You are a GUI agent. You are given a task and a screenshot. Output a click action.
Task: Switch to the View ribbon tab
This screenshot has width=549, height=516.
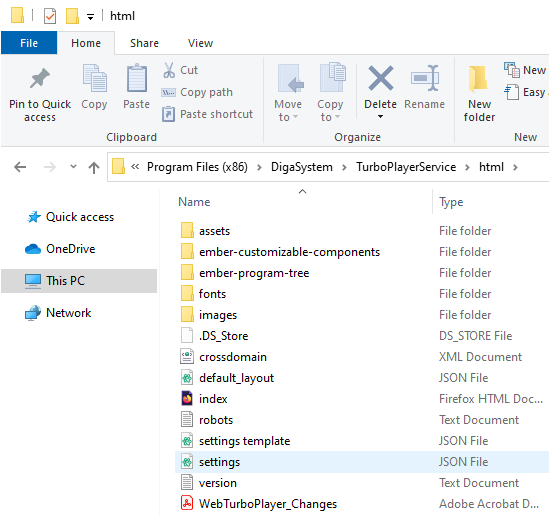point(200,43)
